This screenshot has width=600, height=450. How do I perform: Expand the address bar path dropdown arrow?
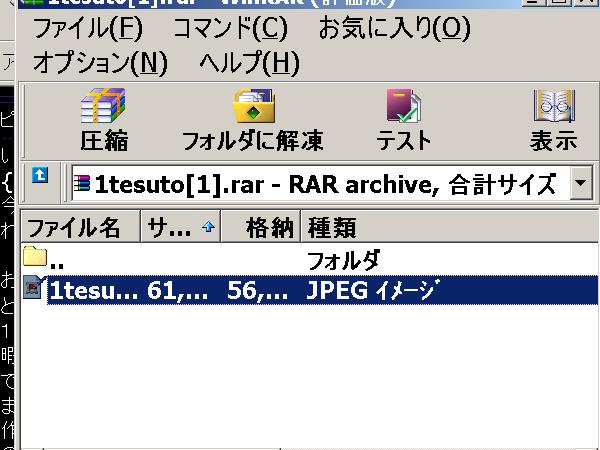coord(581,183)
